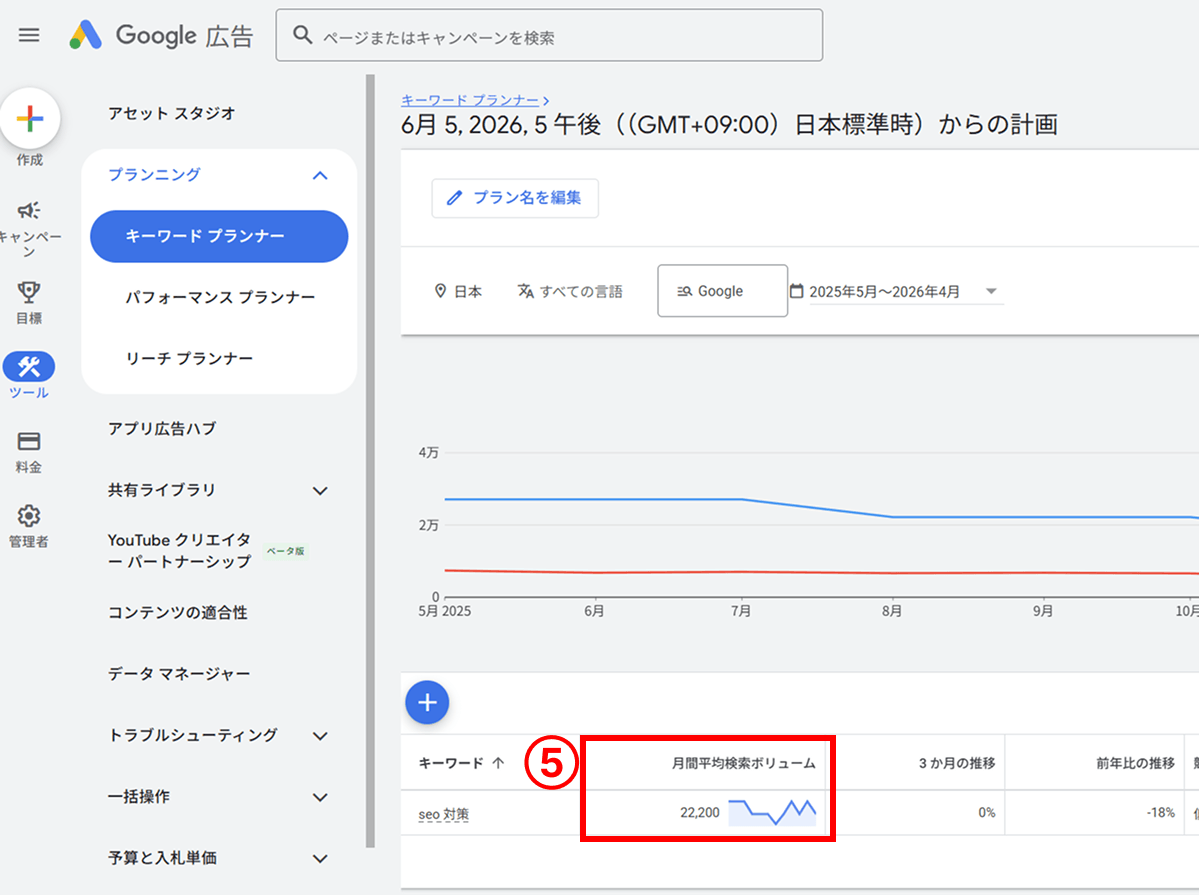The height and width of the screenshot is (895, 1199).
Task: Expand 予算と入札単価 section
Action: tap(320, 858)
